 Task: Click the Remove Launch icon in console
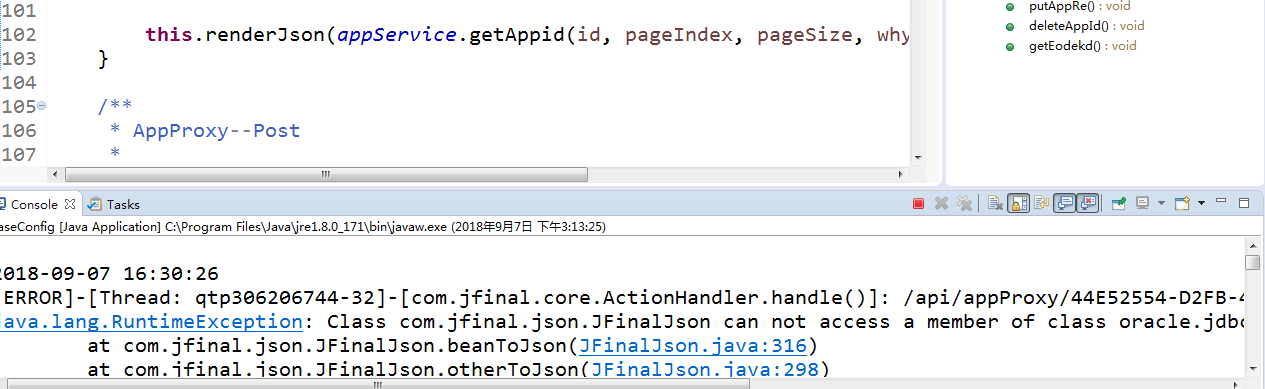pyautogui.click(x=941, y=204)
